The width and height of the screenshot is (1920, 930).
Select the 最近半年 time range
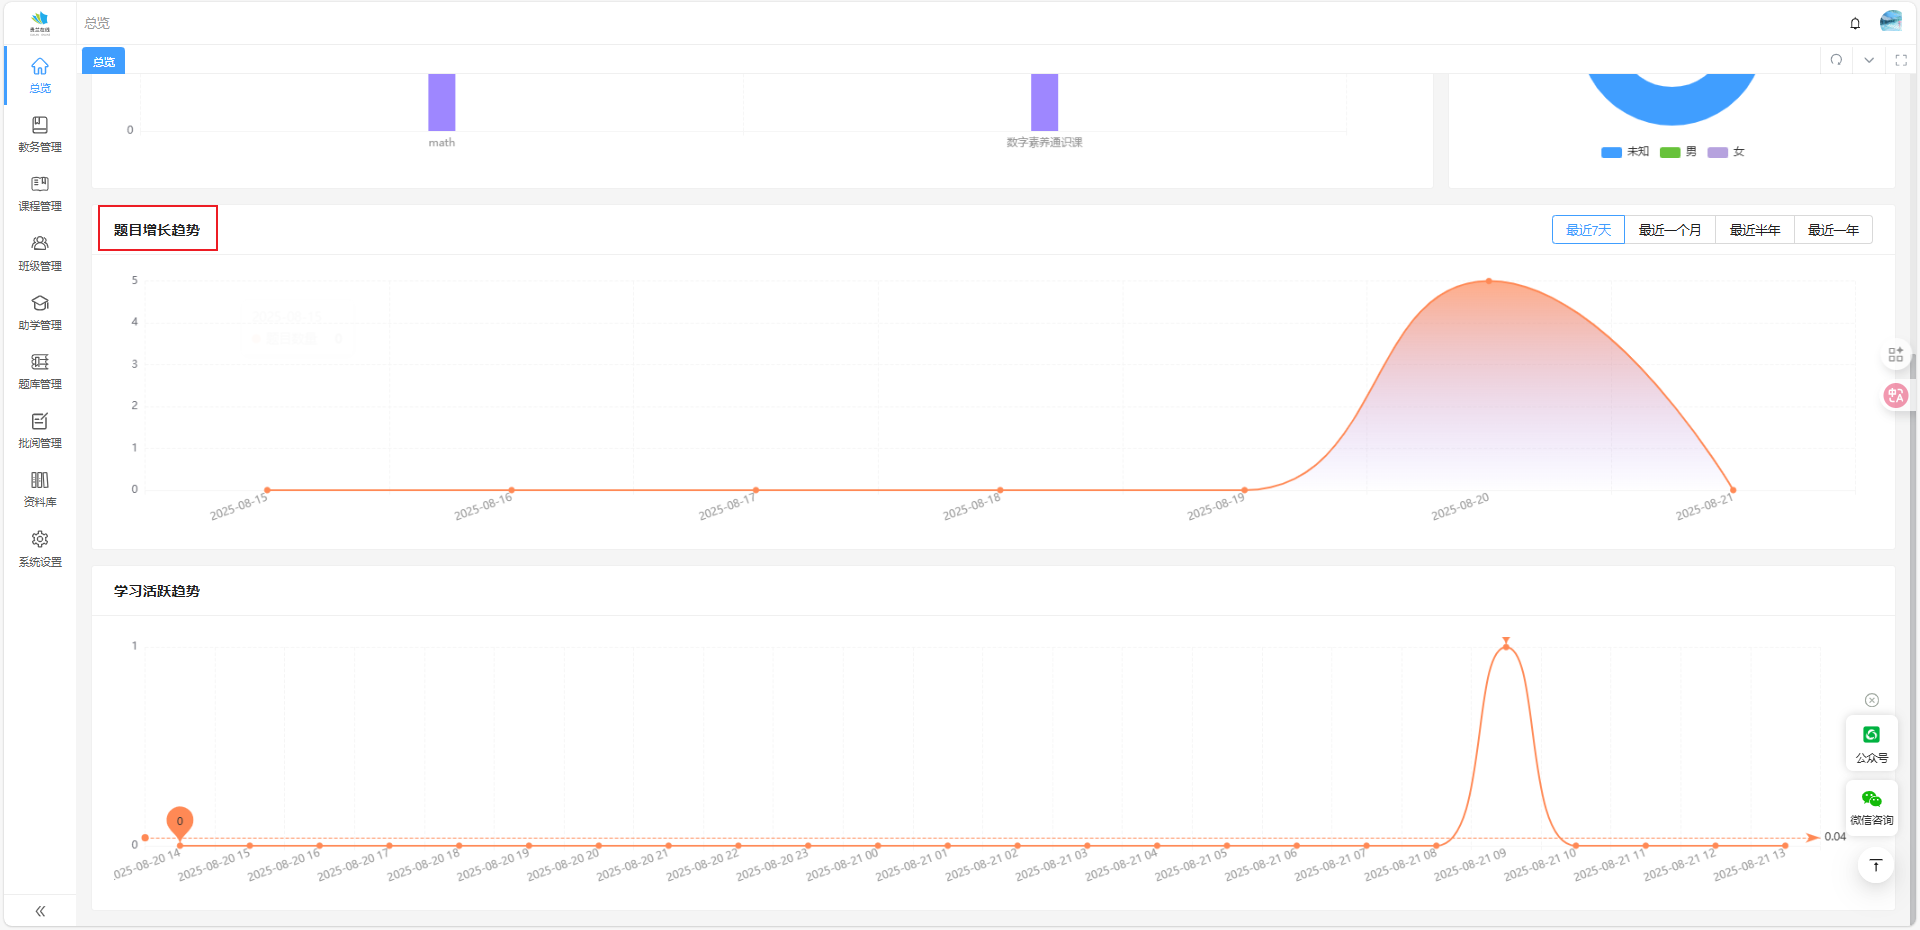1754,230
